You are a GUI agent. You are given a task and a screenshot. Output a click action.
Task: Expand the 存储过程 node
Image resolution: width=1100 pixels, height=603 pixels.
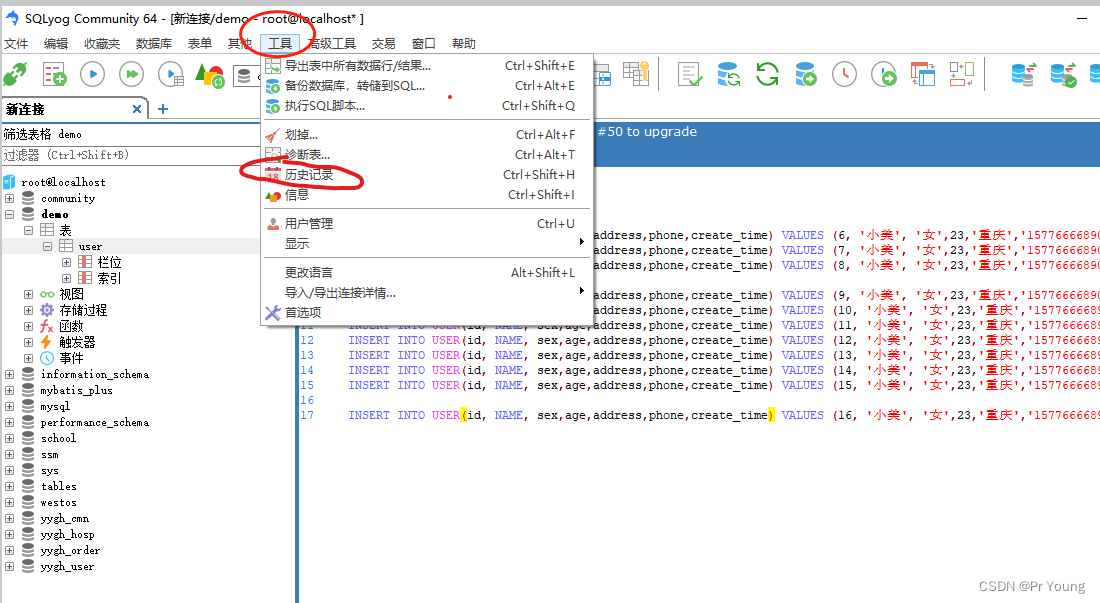tap(28, 310)
